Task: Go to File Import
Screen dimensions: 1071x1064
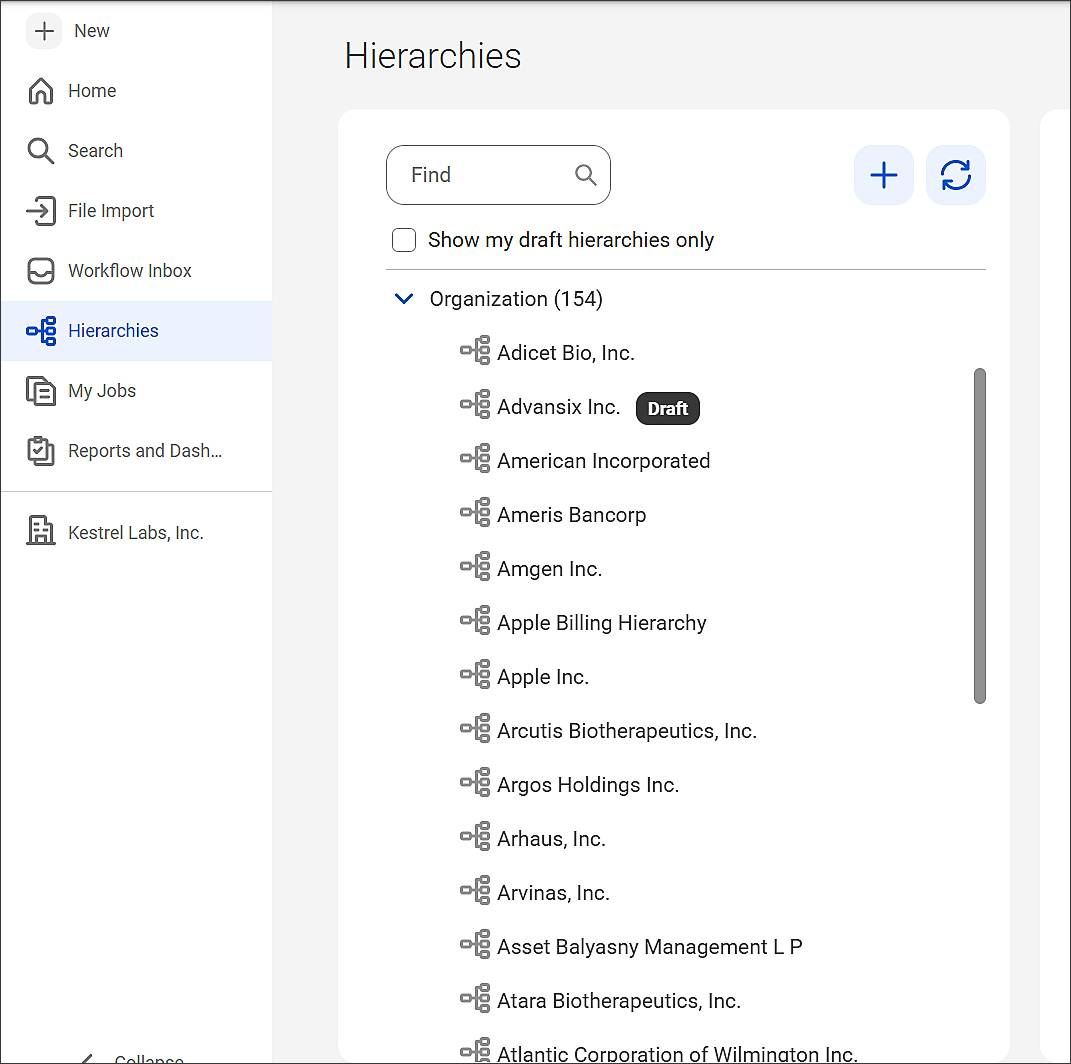Action: [111, 210]
